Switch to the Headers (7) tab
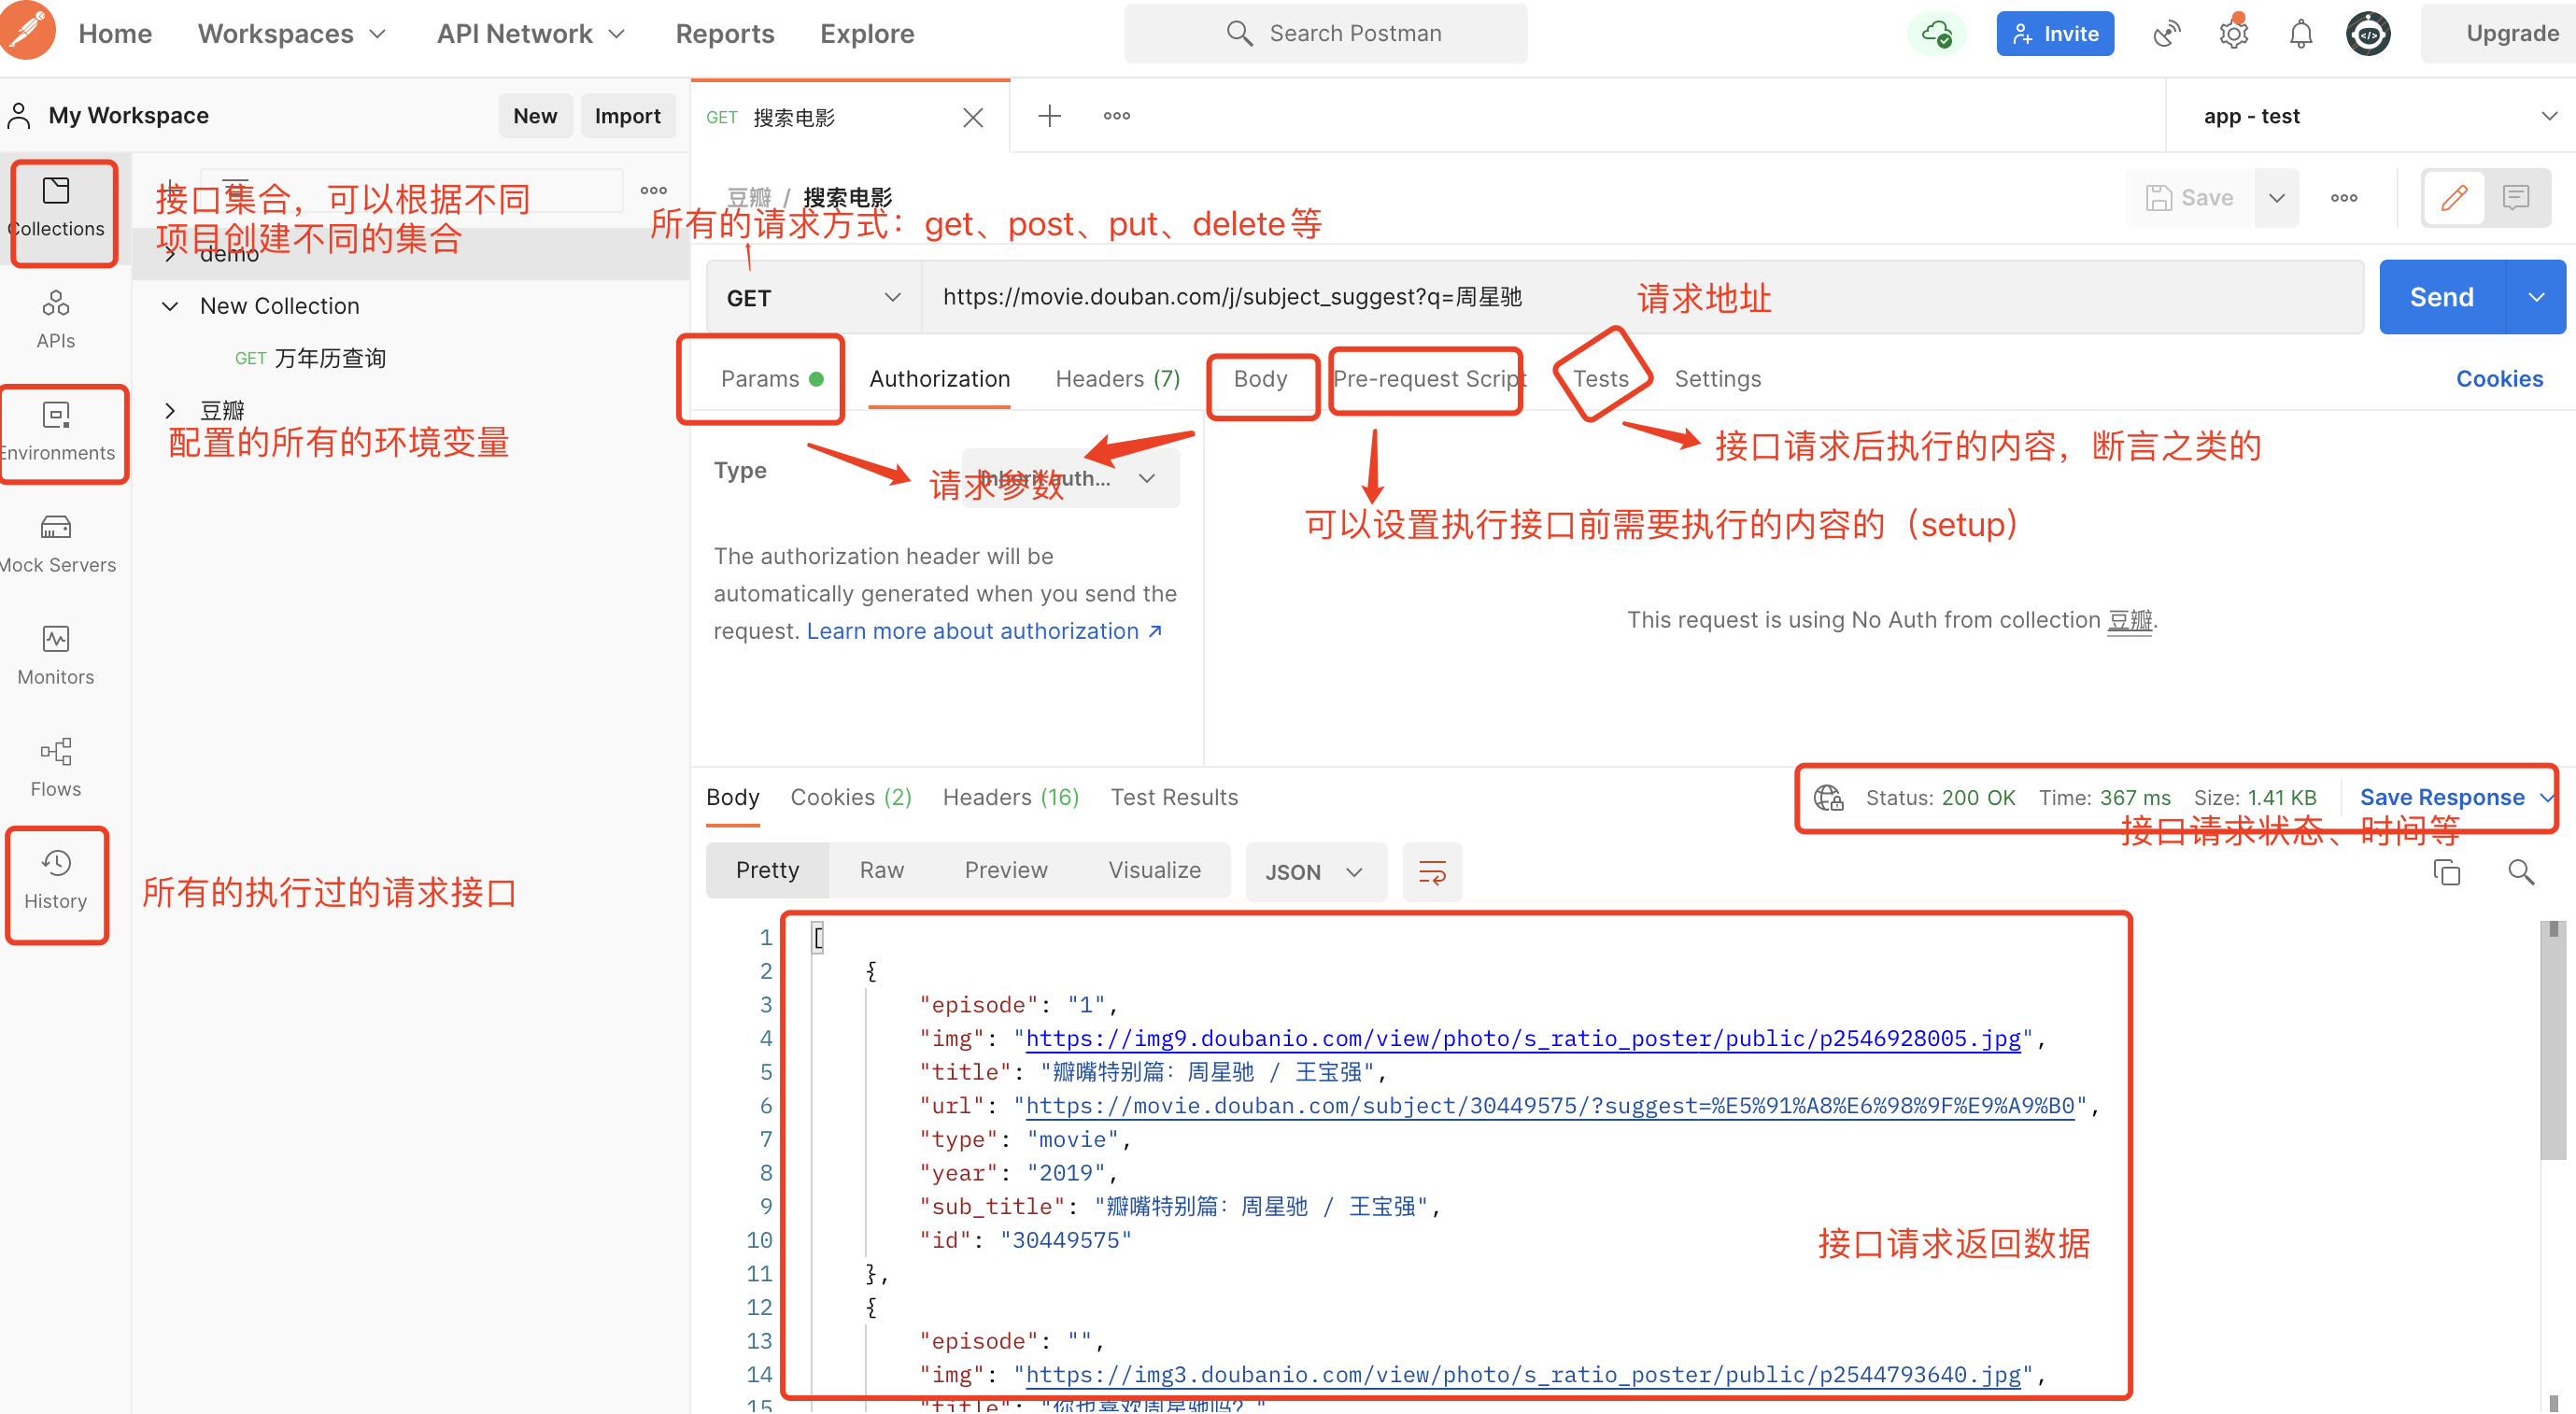2576x1414 pixels. click(x=1117, y=379)
